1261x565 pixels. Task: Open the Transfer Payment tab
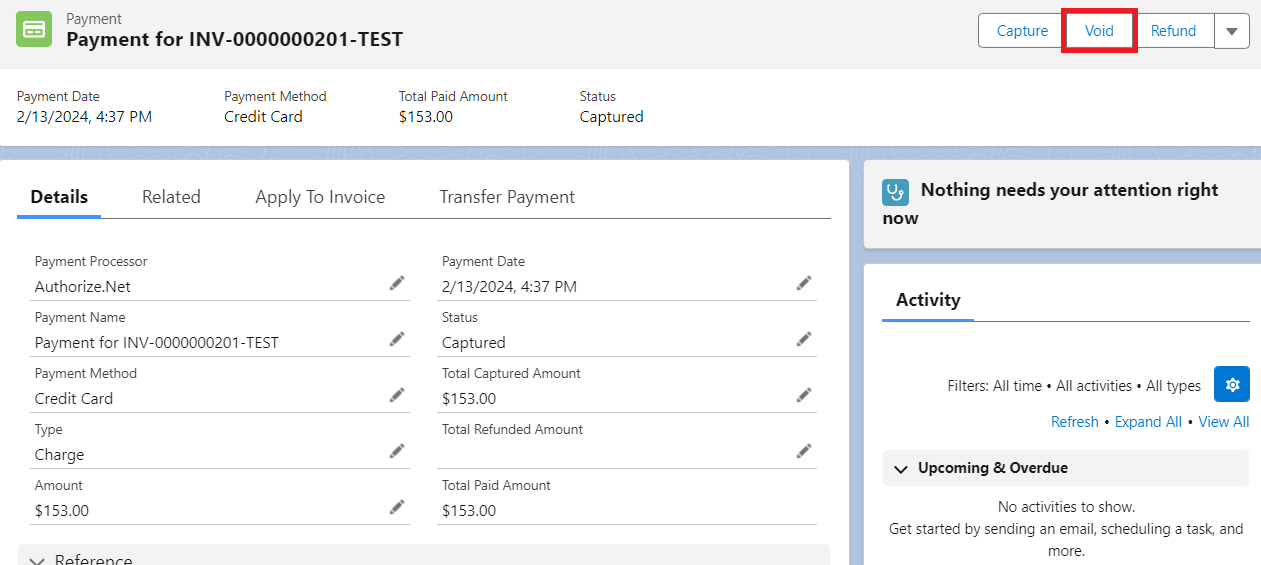point(507,197)
